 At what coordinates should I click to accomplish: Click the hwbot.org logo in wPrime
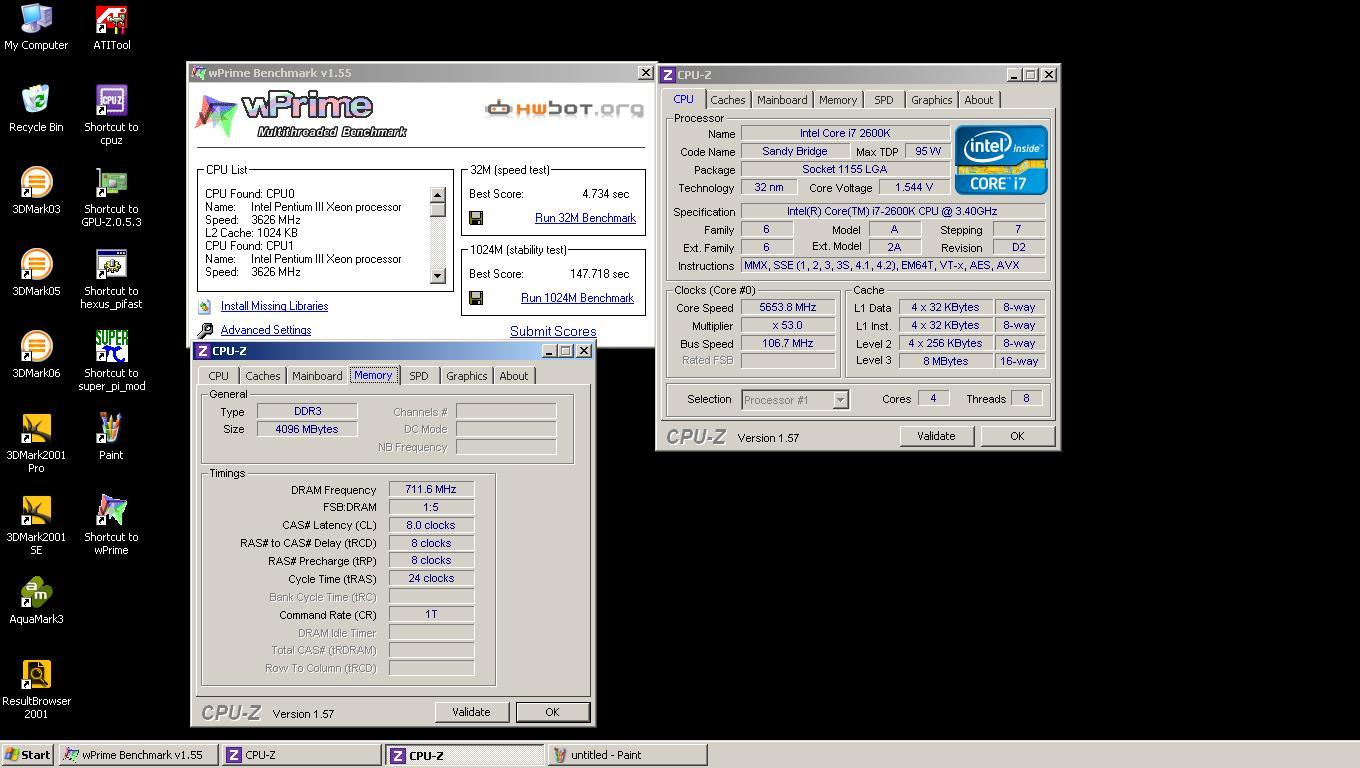click(565, 108)
